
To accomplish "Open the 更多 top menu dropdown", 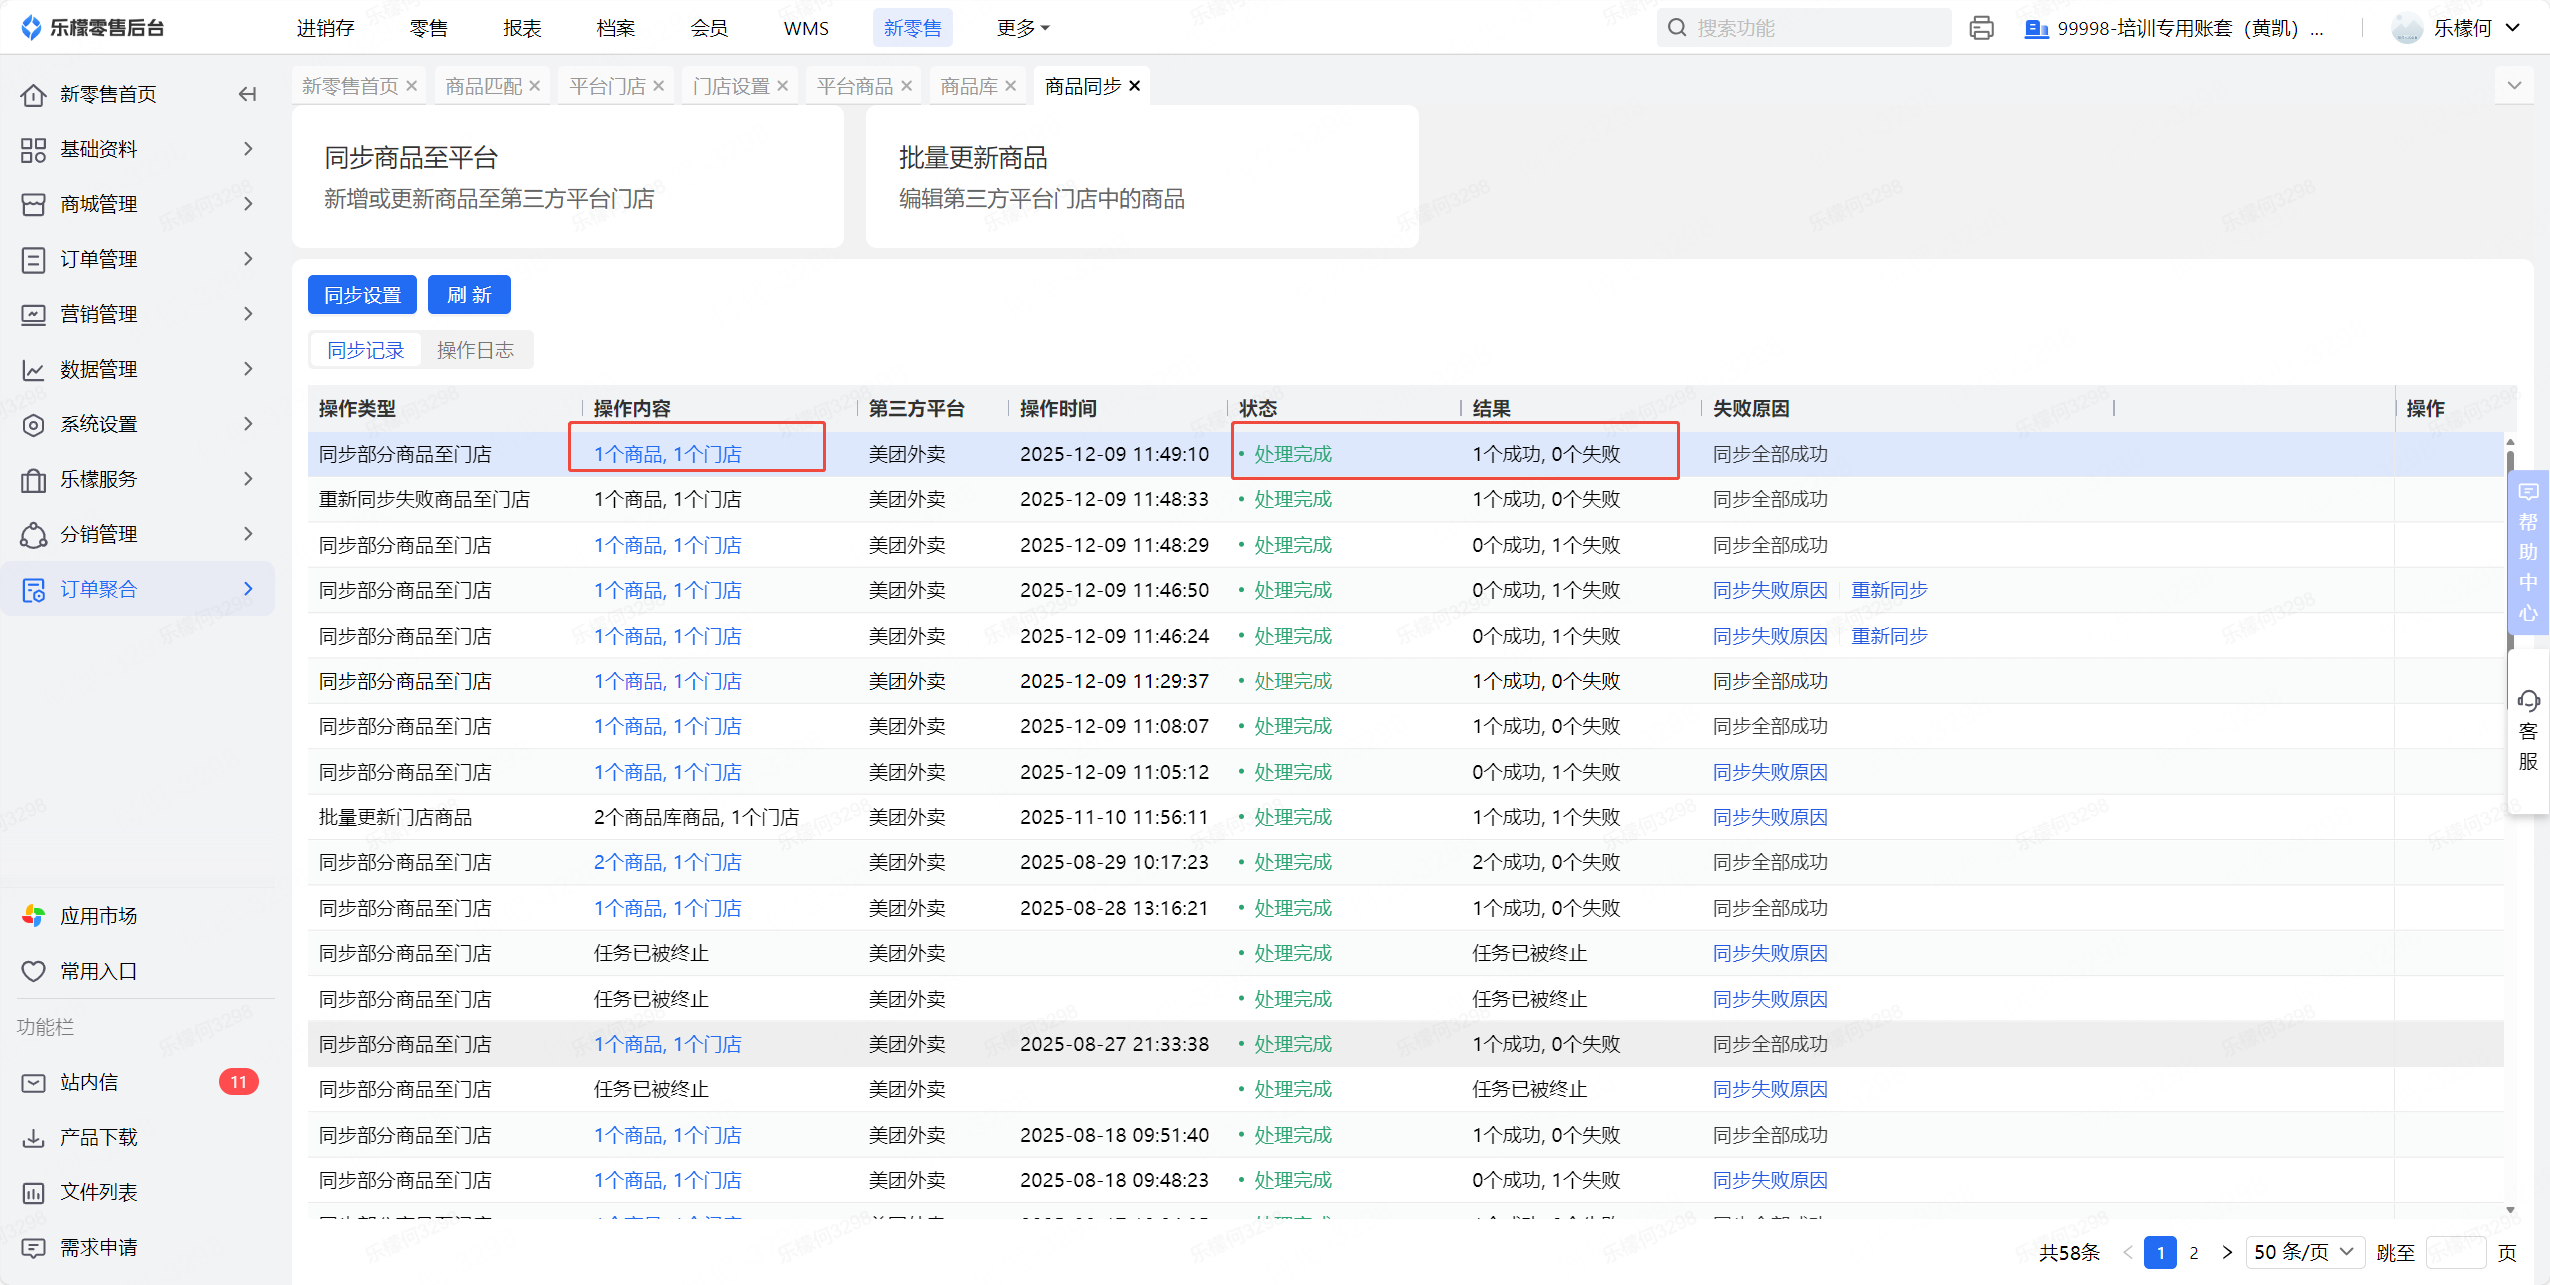I will click(1022, 28).
